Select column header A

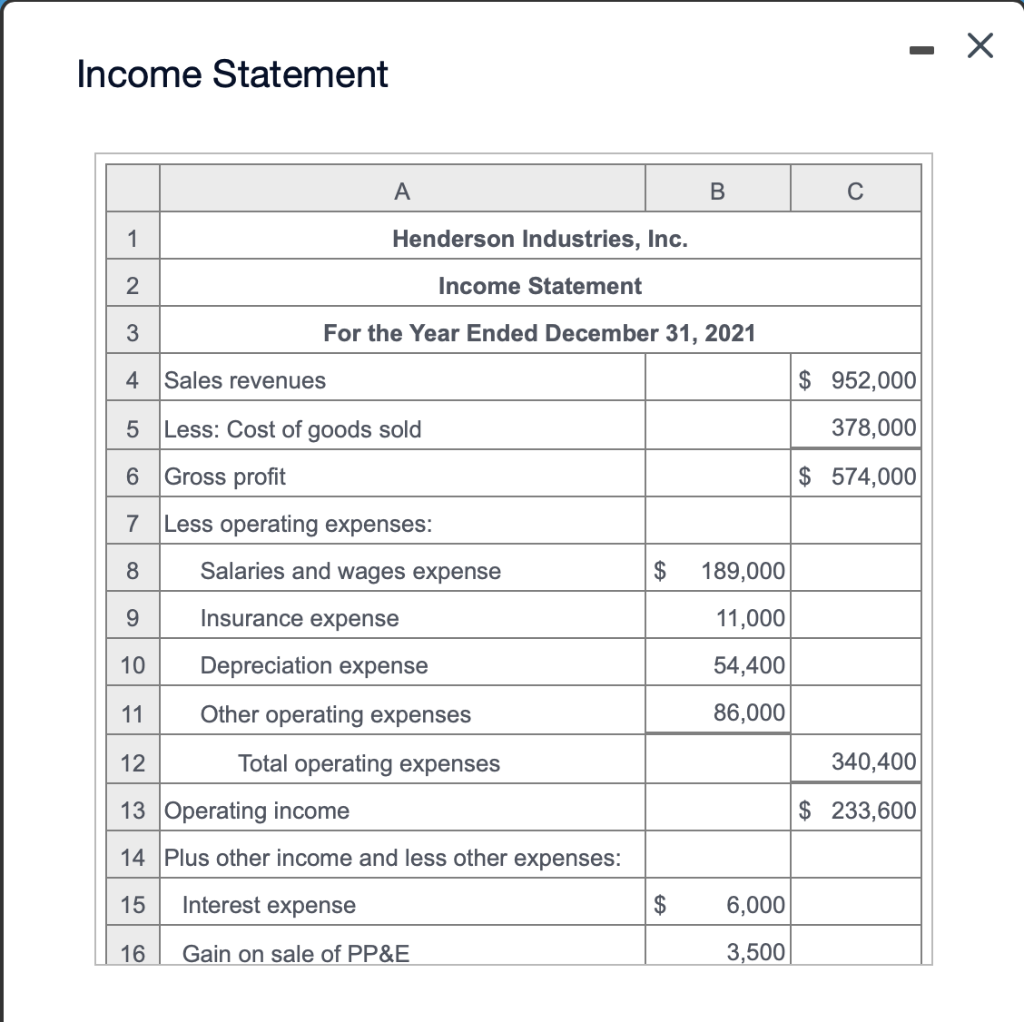pyautogui.click(x=402, y=188)
